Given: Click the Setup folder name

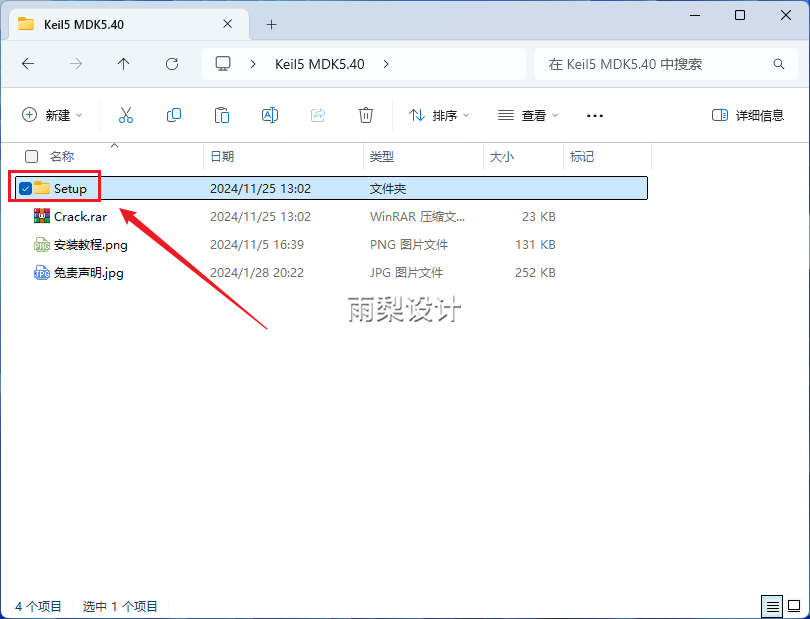Looking at the screenshot, I should pos(70,189).
